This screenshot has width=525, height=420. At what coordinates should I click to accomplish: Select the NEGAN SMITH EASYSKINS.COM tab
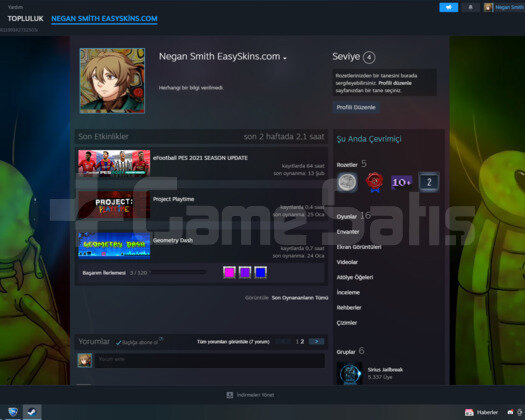104,19
